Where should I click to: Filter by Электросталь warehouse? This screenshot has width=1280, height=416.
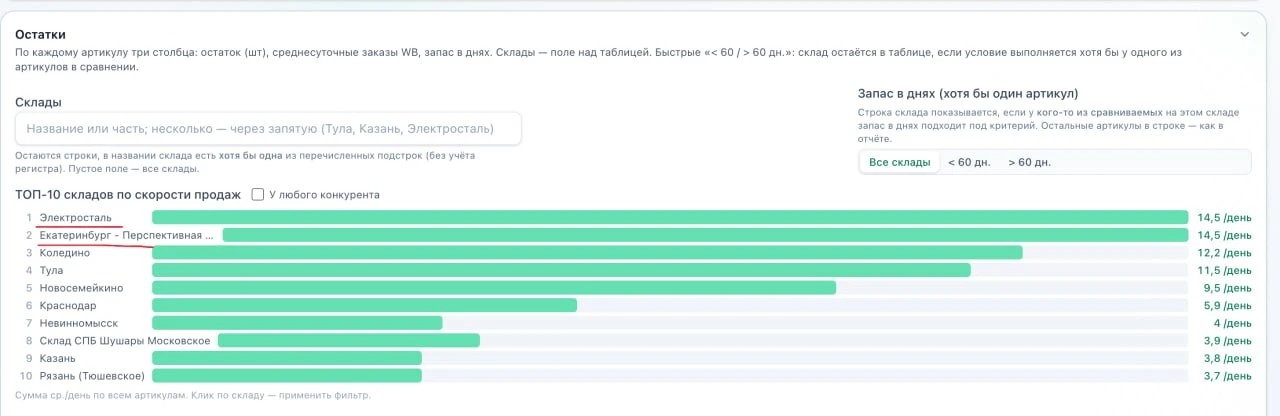click(x=76, y=217)
